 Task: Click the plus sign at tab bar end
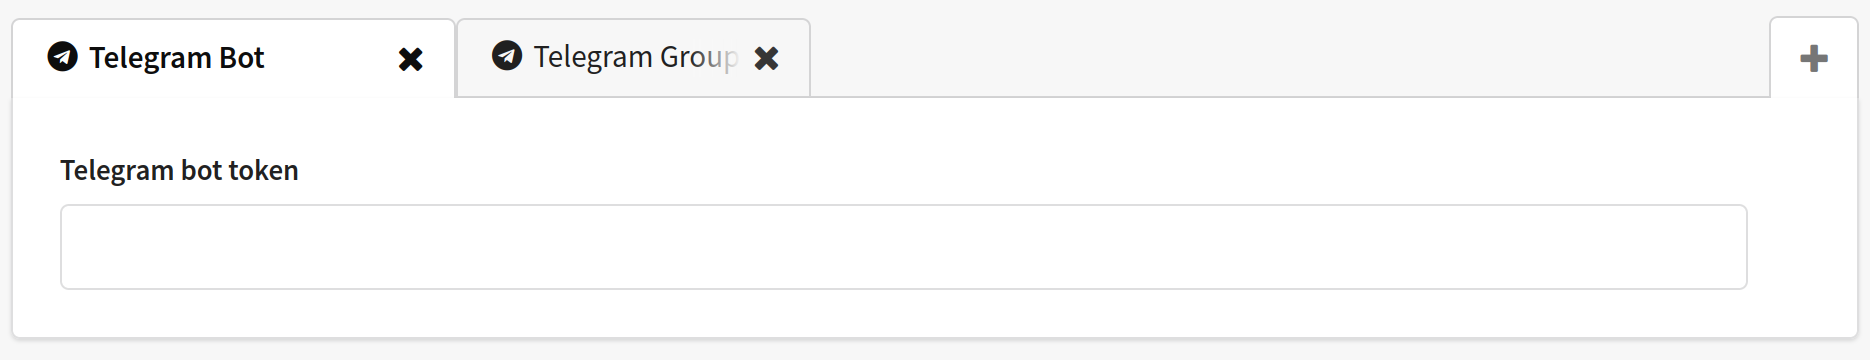click(x=1814, y=58)
